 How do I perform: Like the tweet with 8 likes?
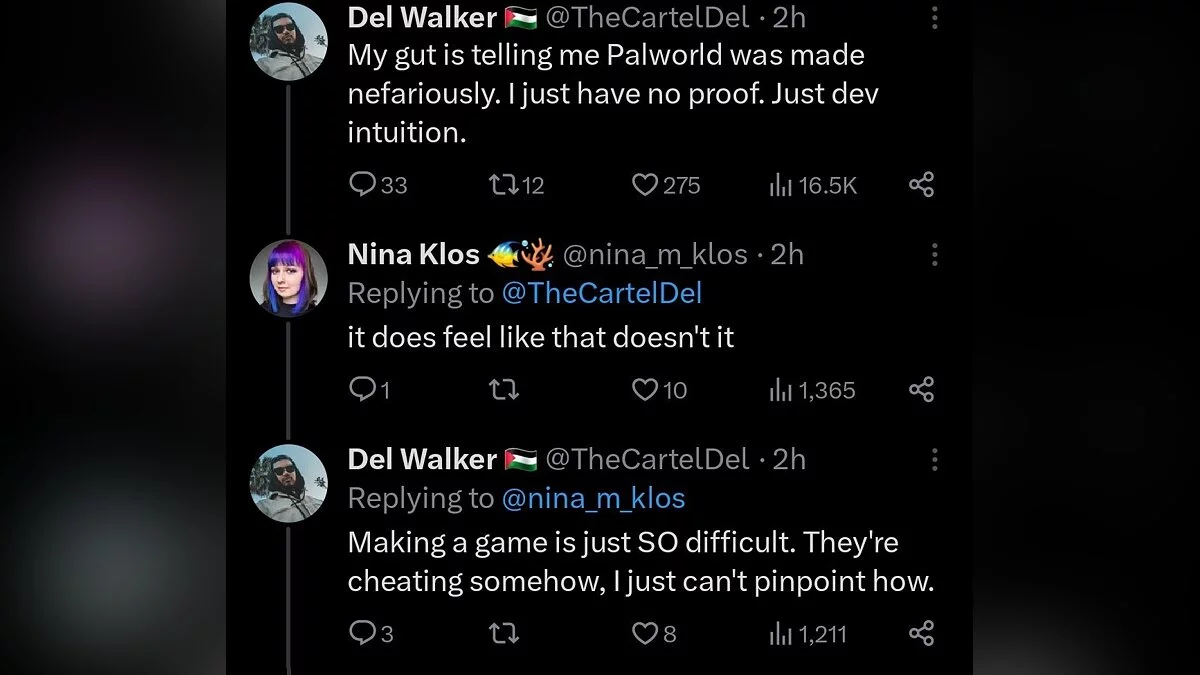click(x=646, y=634)
